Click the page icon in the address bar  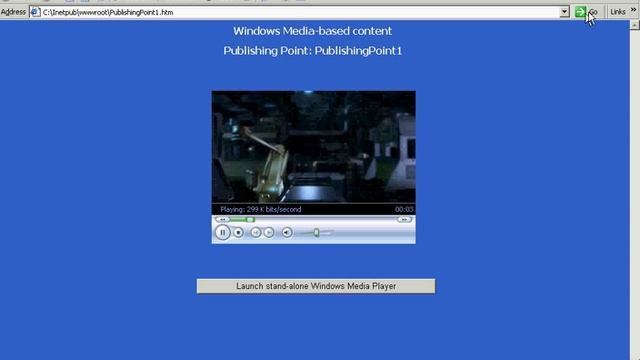(x=36, y=12)
